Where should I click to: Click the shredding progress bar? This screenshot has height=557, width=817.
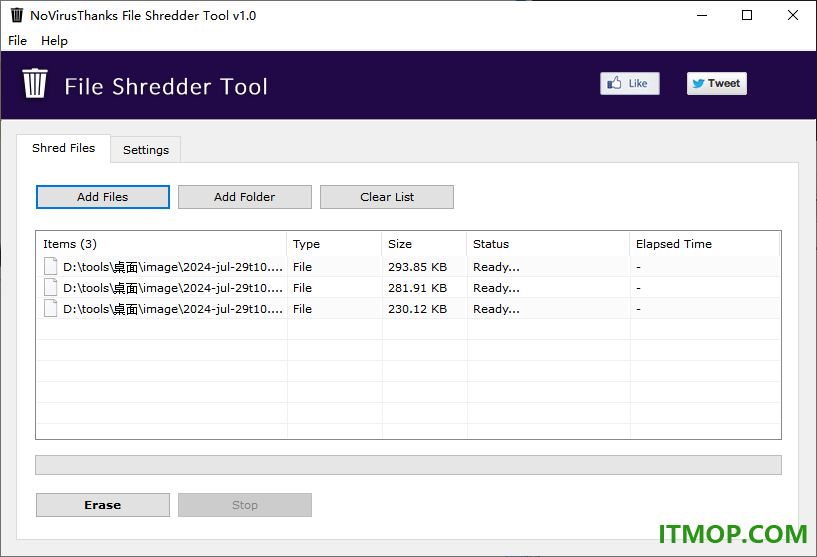[408, 465]
